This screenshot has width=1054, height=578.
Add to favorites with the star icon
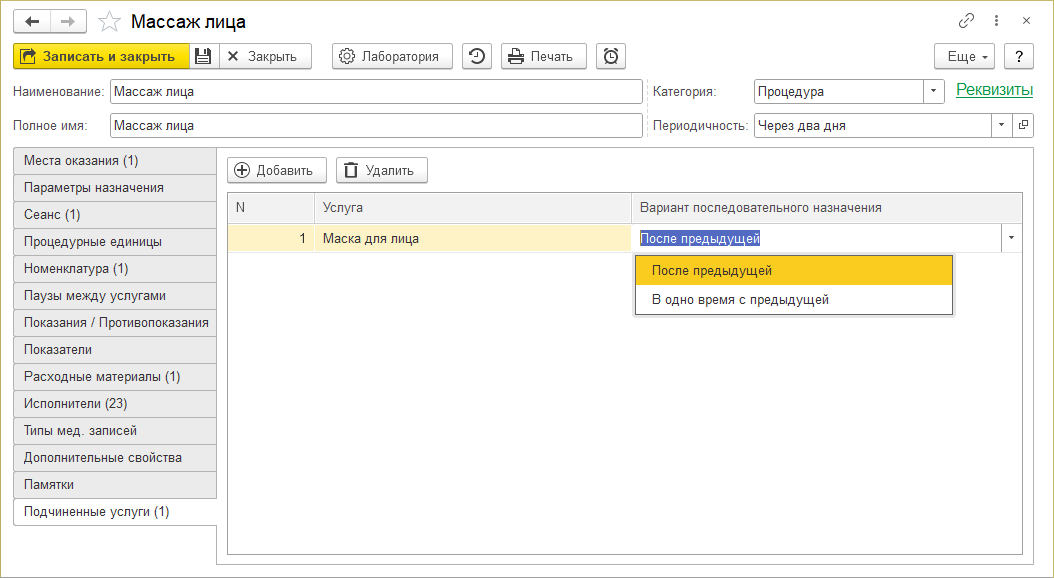point(110,21)
